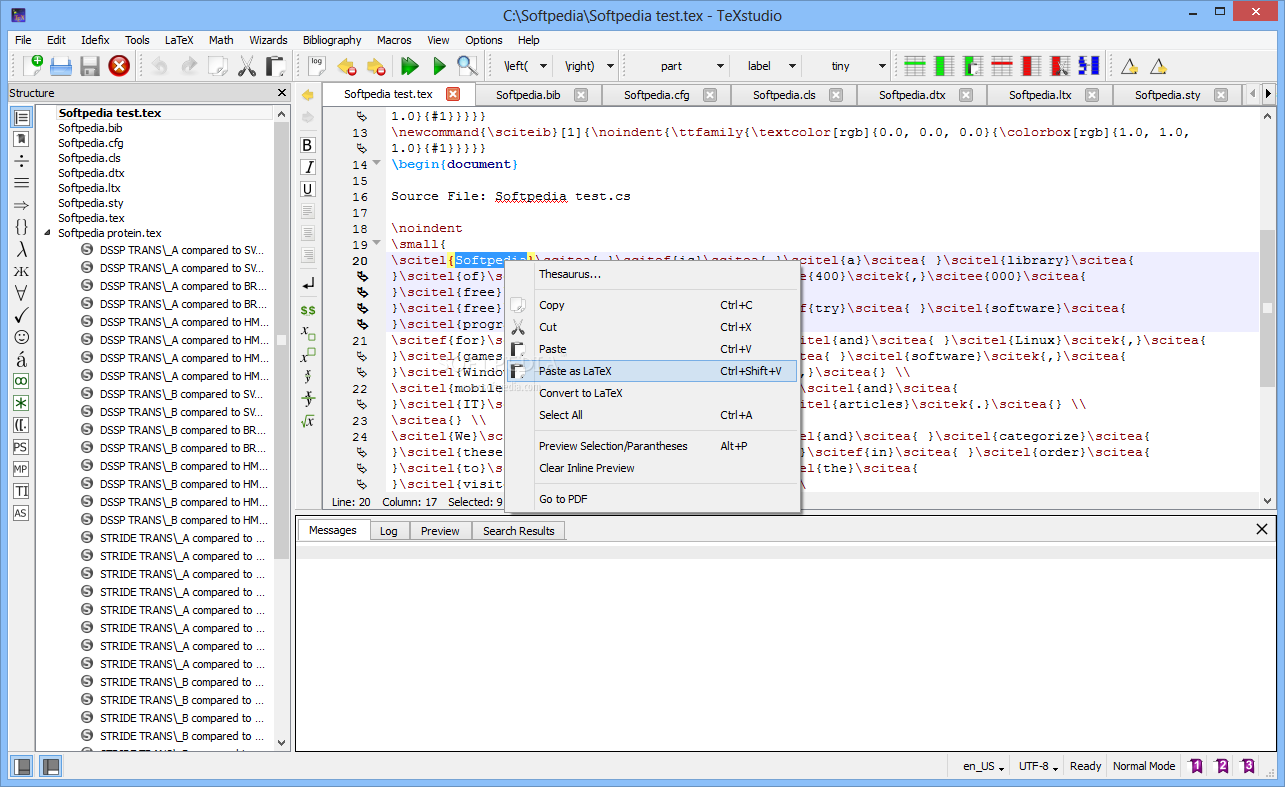Image resolution: width=1285 pixels, height=787 pixels.
Task: Open the Wizards menu
Action: click(x=268, y=40)
